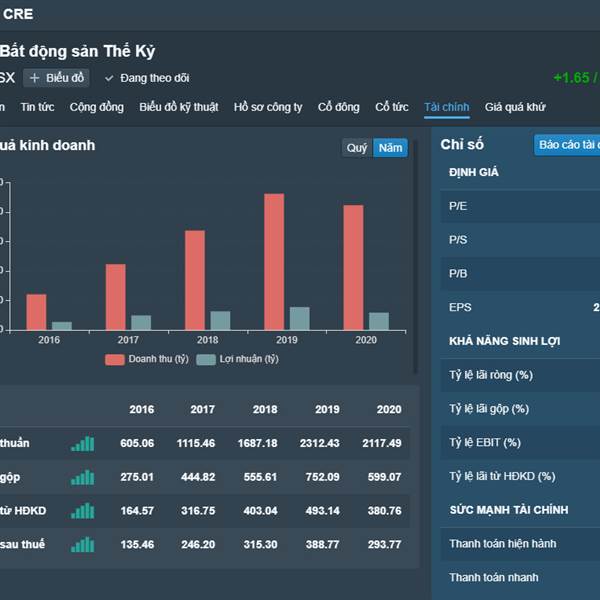Toggle Lợi nhuận legend gray swatch

tap(206, 360)
